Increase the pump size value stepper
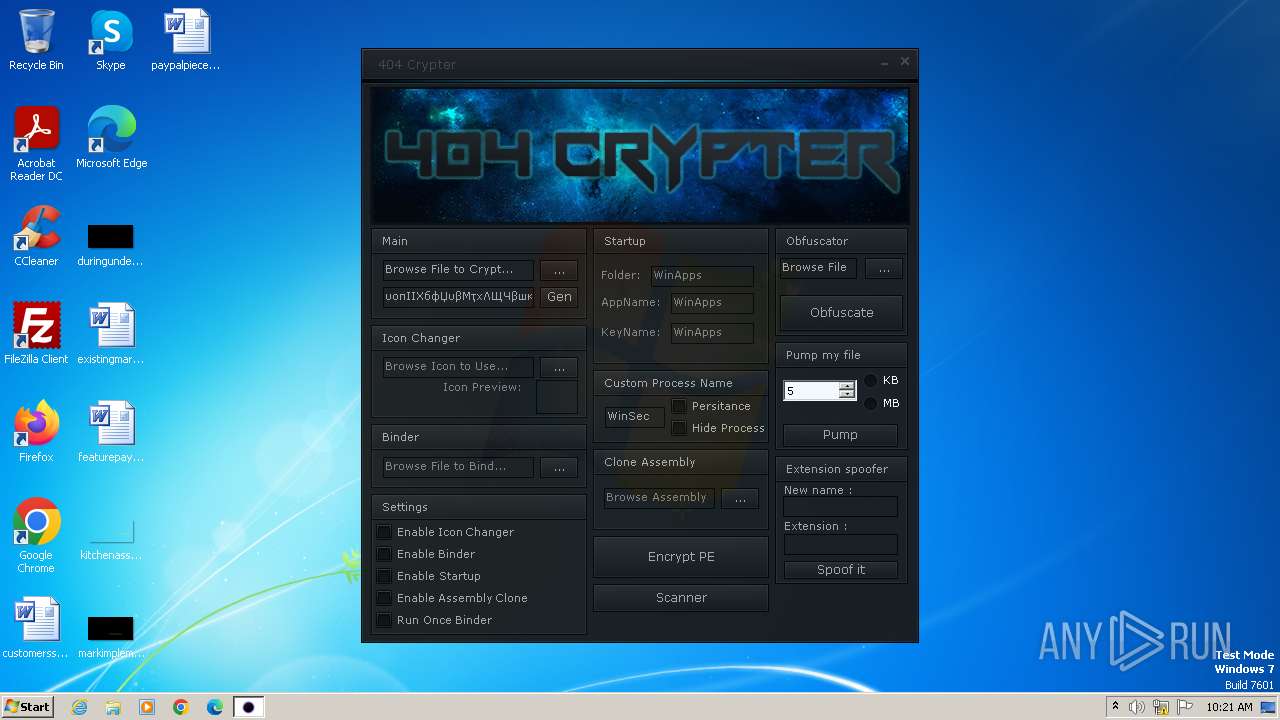The height and width of the screenshot is (720, 1280). [847, 386]
